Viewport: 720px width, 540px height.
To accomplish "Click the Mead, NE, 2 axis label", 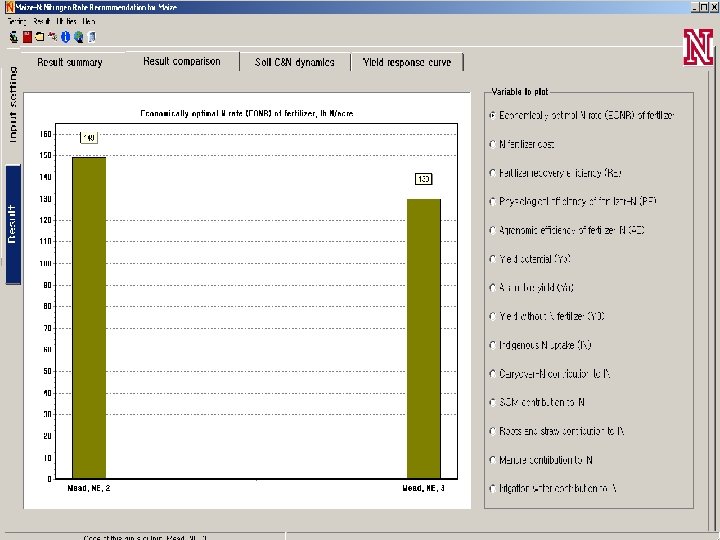I will pyautogui.click(x=89, y=488).
